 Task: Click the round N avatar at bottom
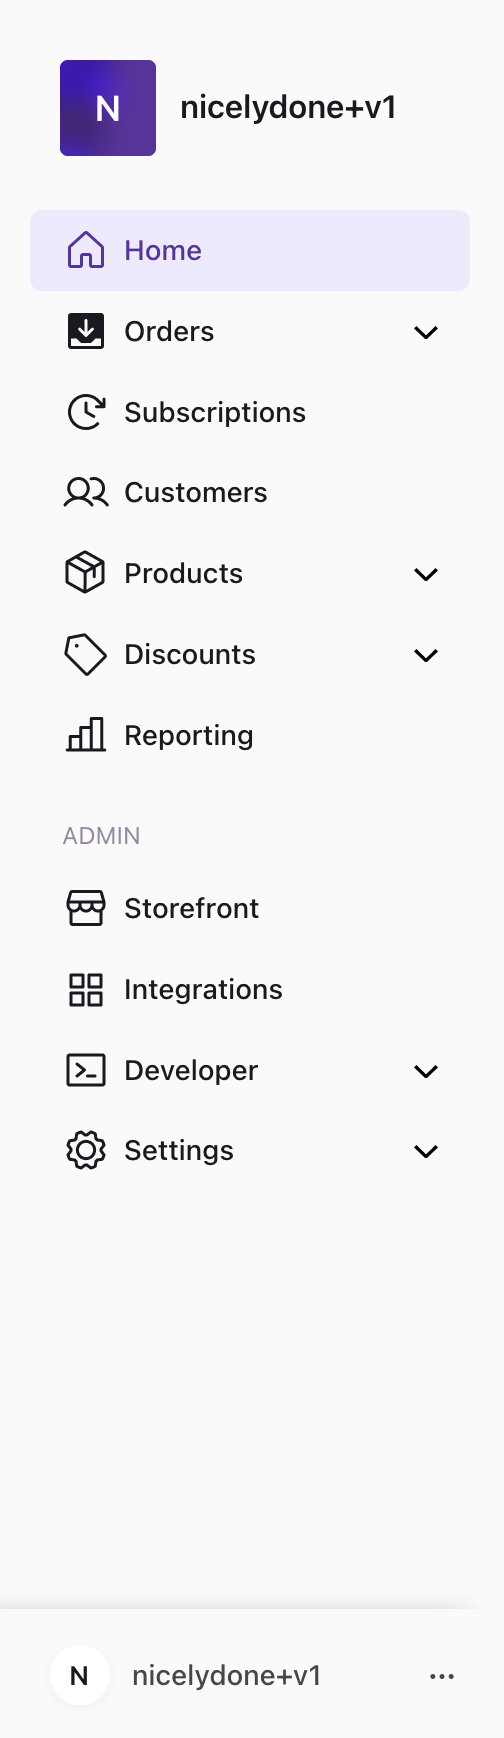click(80, 1675)
